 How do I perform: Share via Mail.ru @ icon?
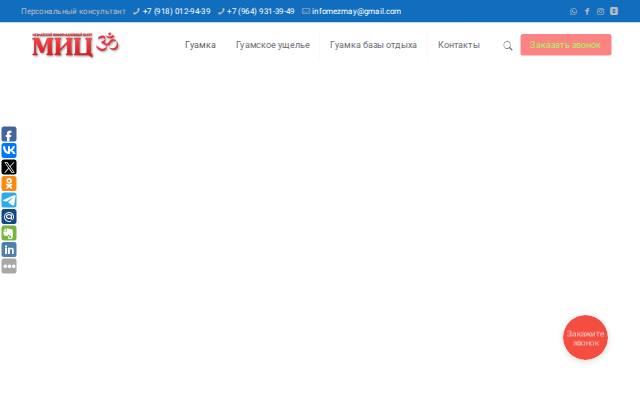(x=9, y=217)
